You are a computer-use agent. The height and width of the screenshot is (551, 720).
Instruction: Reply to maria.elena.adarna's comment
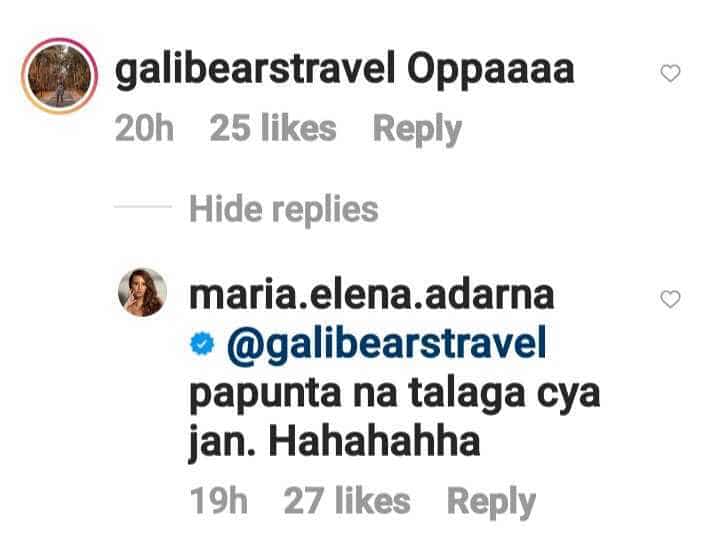[491, 502]
